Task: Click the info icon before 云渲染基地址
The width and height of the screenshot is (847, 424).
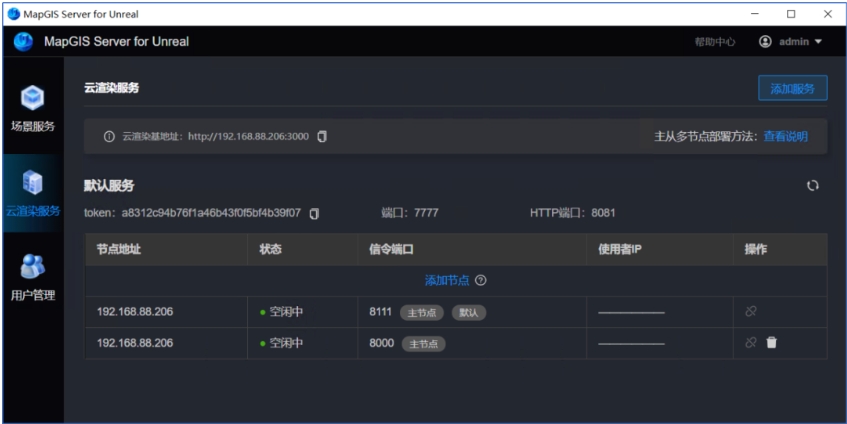Action: pos(109,137)
